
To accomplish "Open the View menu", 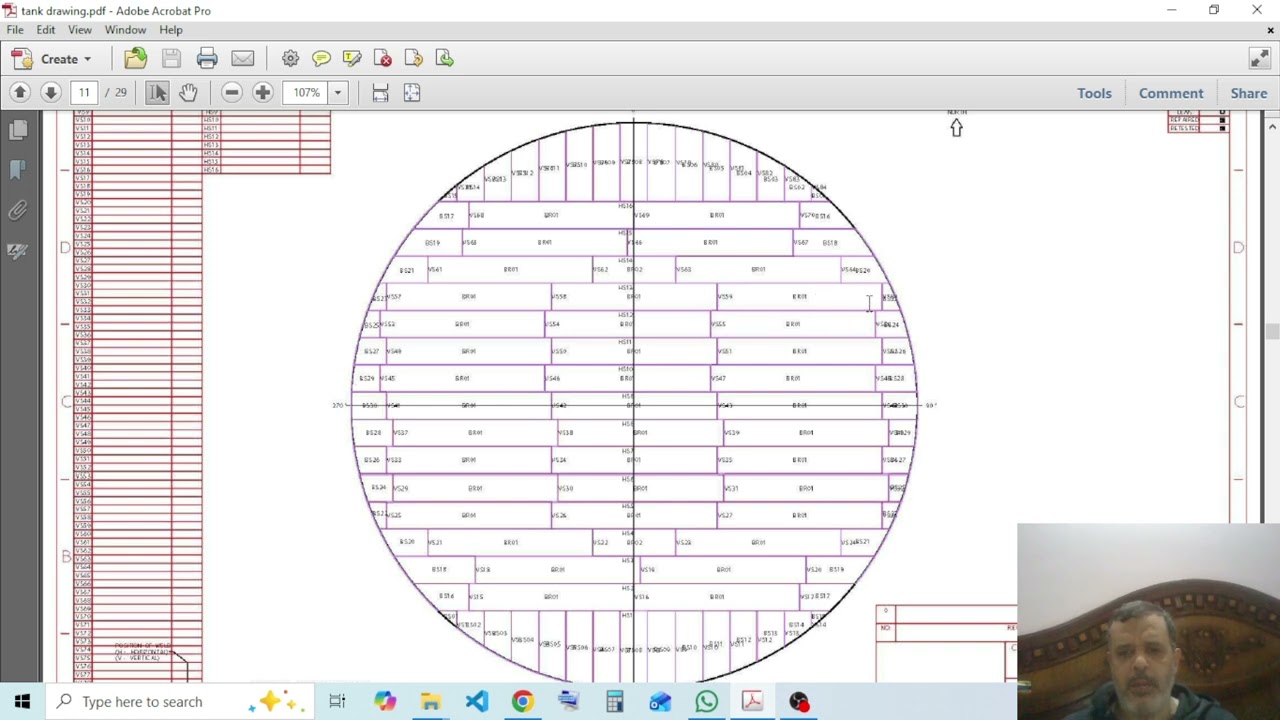I will pyautogui.click(x=79, y=30).
